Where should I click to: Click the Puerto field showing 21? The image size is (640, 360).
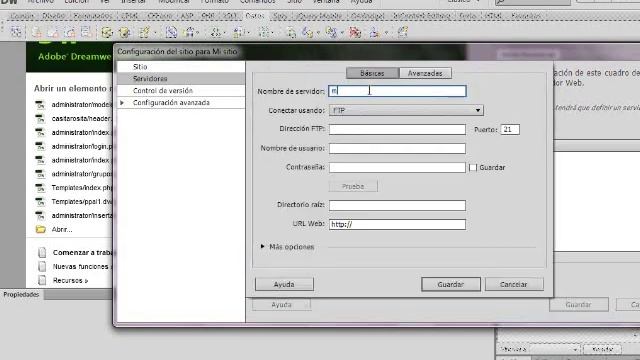pos(510,129)
